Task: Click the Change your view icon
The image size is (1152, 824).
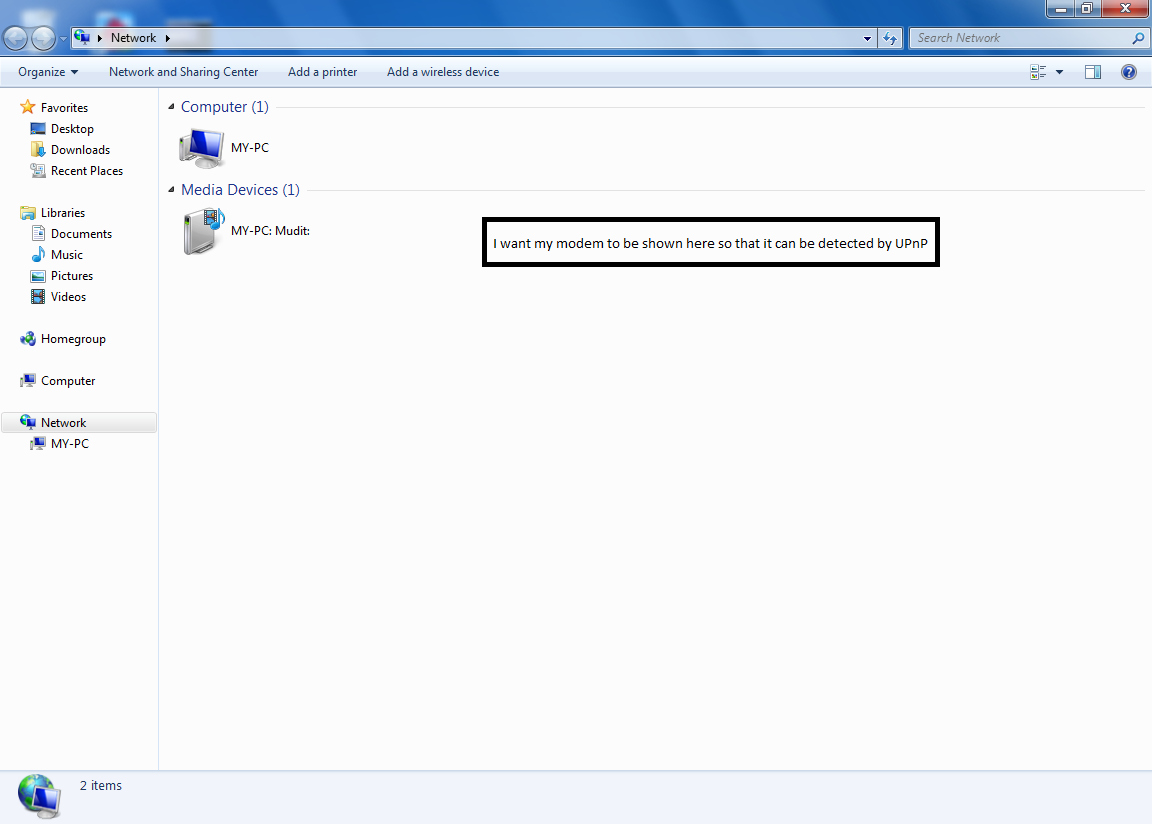Action: 1038,72
